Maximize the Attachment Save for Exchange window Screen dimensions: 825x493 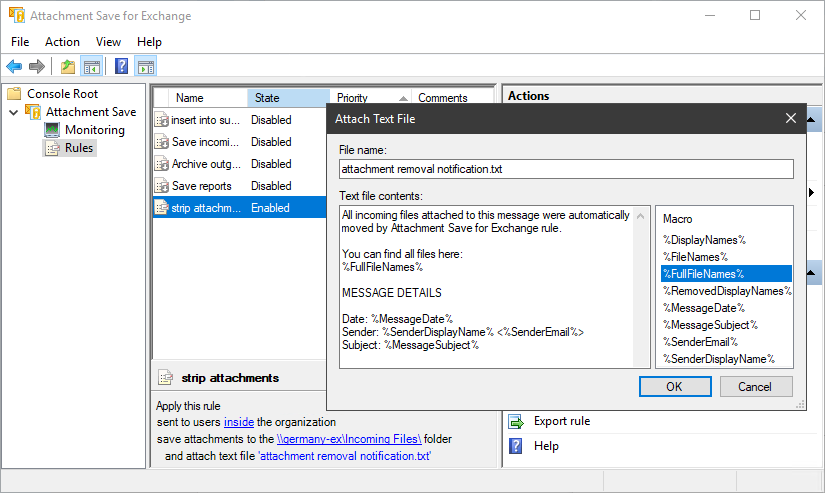(755, 15)
